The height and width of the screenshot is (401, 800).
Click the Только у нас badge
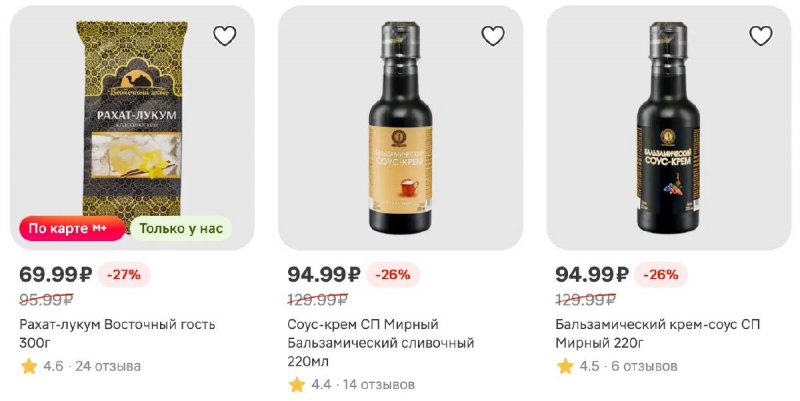[181, 228]
